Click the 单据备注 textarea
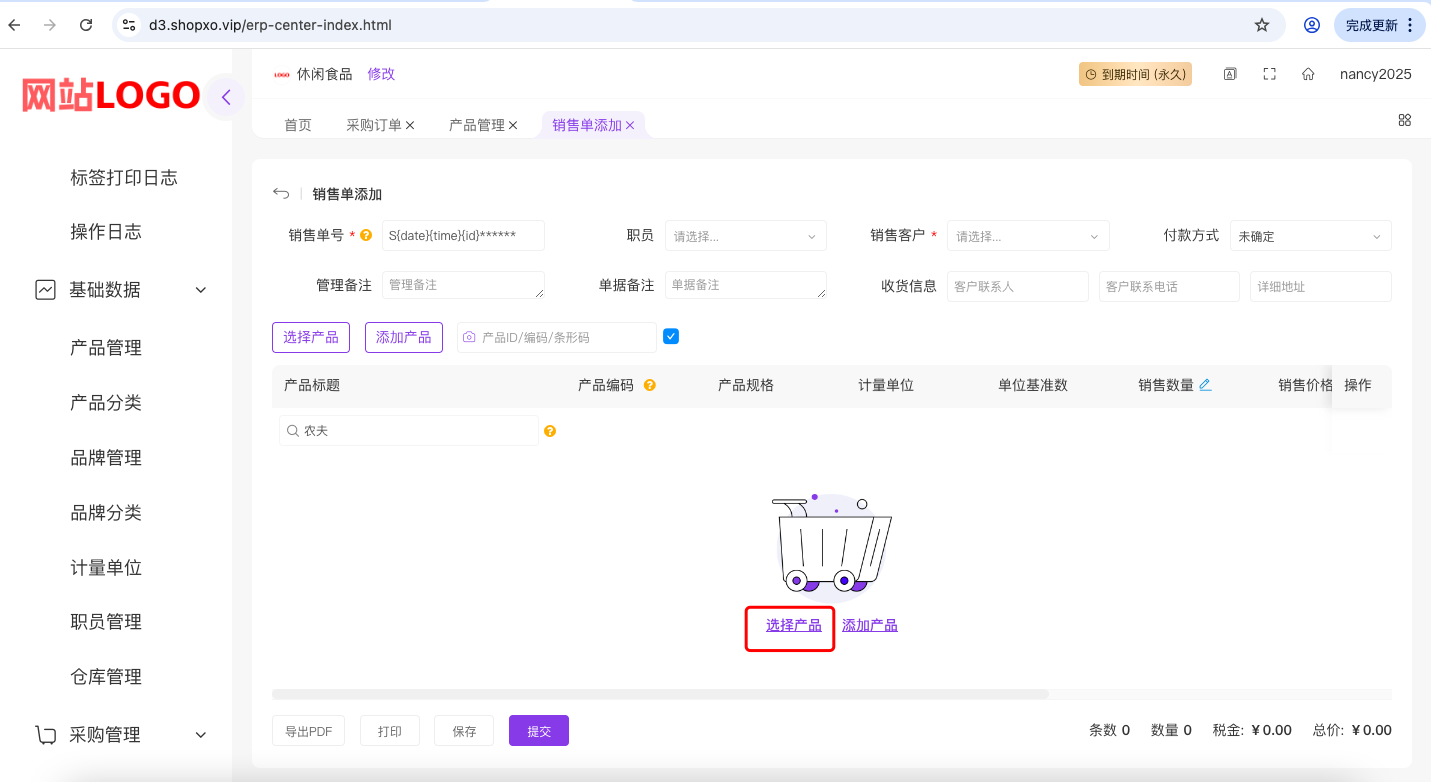1431x782 pixels. click(x=746, y=285)
